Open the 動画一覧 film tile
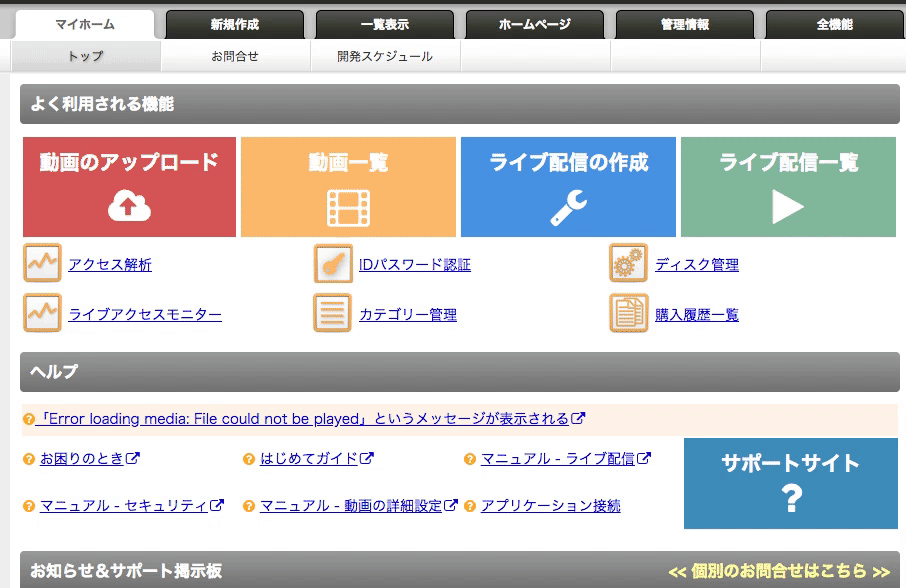This screenshot has height=588, width=906. click(x=348, y=187)
